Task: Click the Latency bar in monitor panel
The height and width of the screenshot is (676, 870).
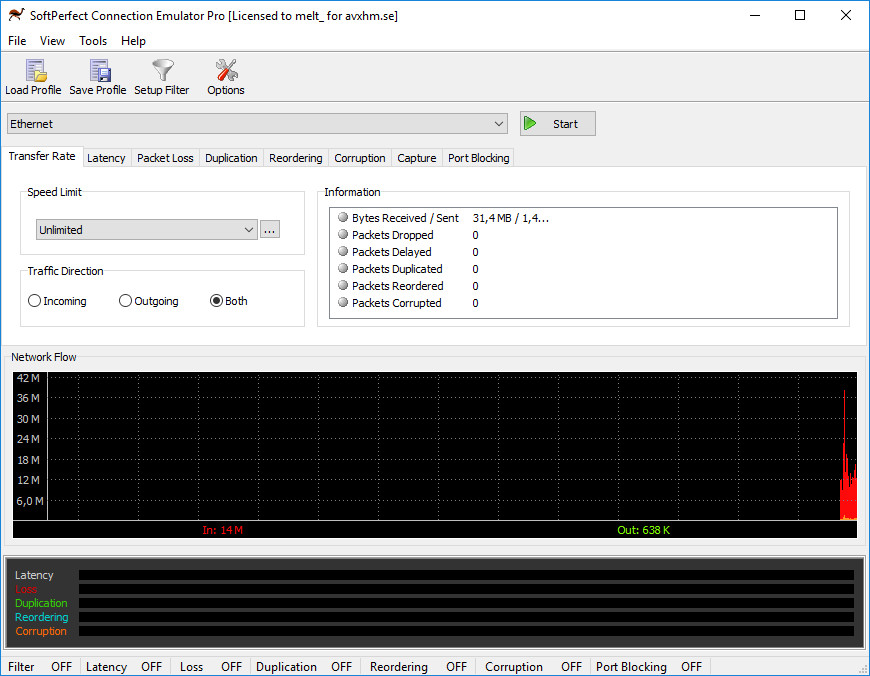Action: [x=466, y=575]
